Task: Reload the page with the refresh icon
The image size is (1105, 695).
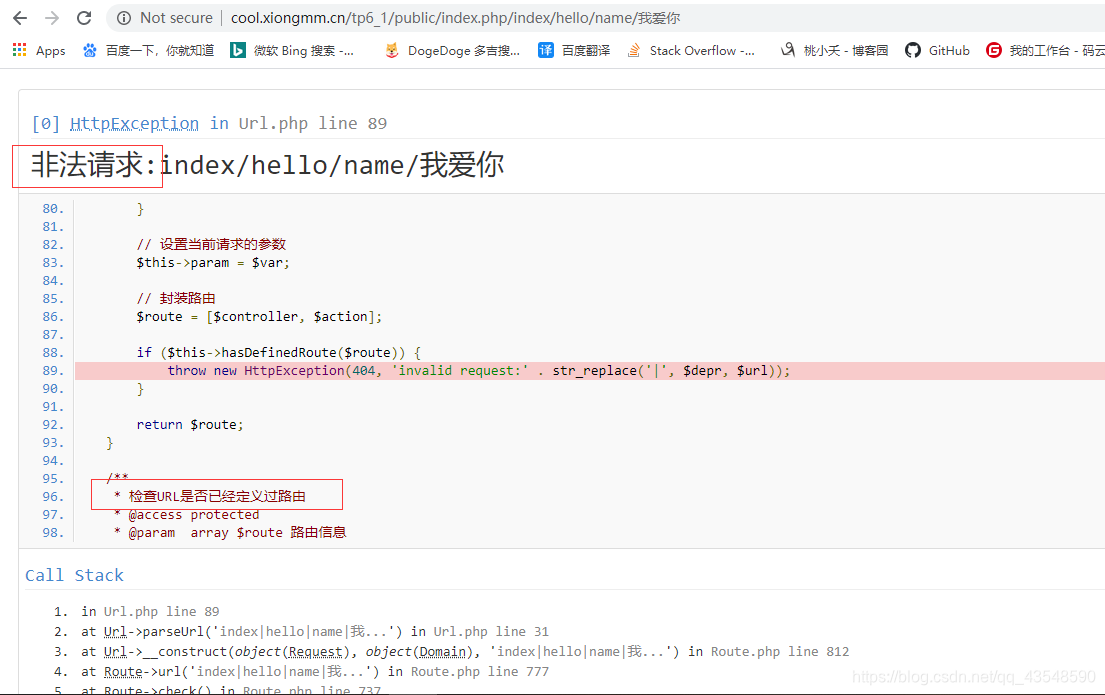Action: tap(84, 18)
